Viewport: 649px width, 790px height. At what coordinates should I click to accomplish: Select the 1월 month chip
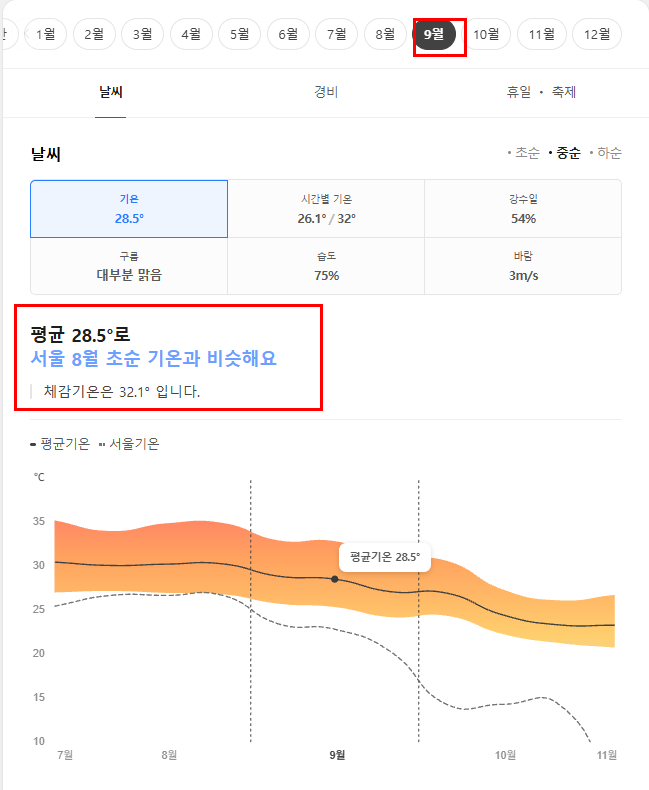point(45,34)
